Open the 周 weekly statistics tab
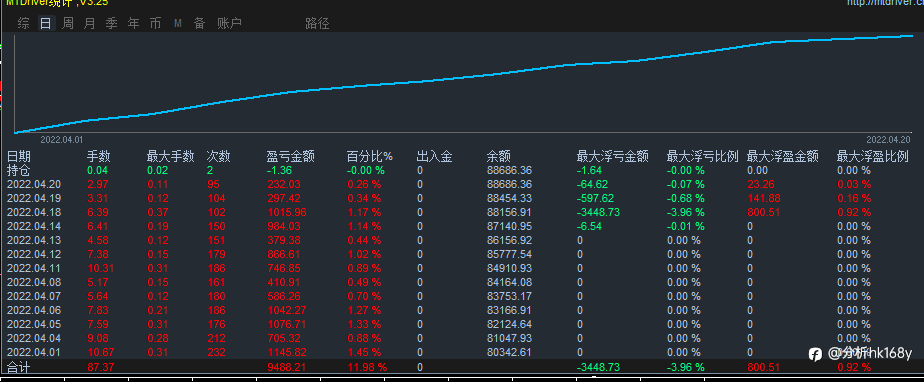Viewport: 924px width, 382px height. [x=68, y=24]
